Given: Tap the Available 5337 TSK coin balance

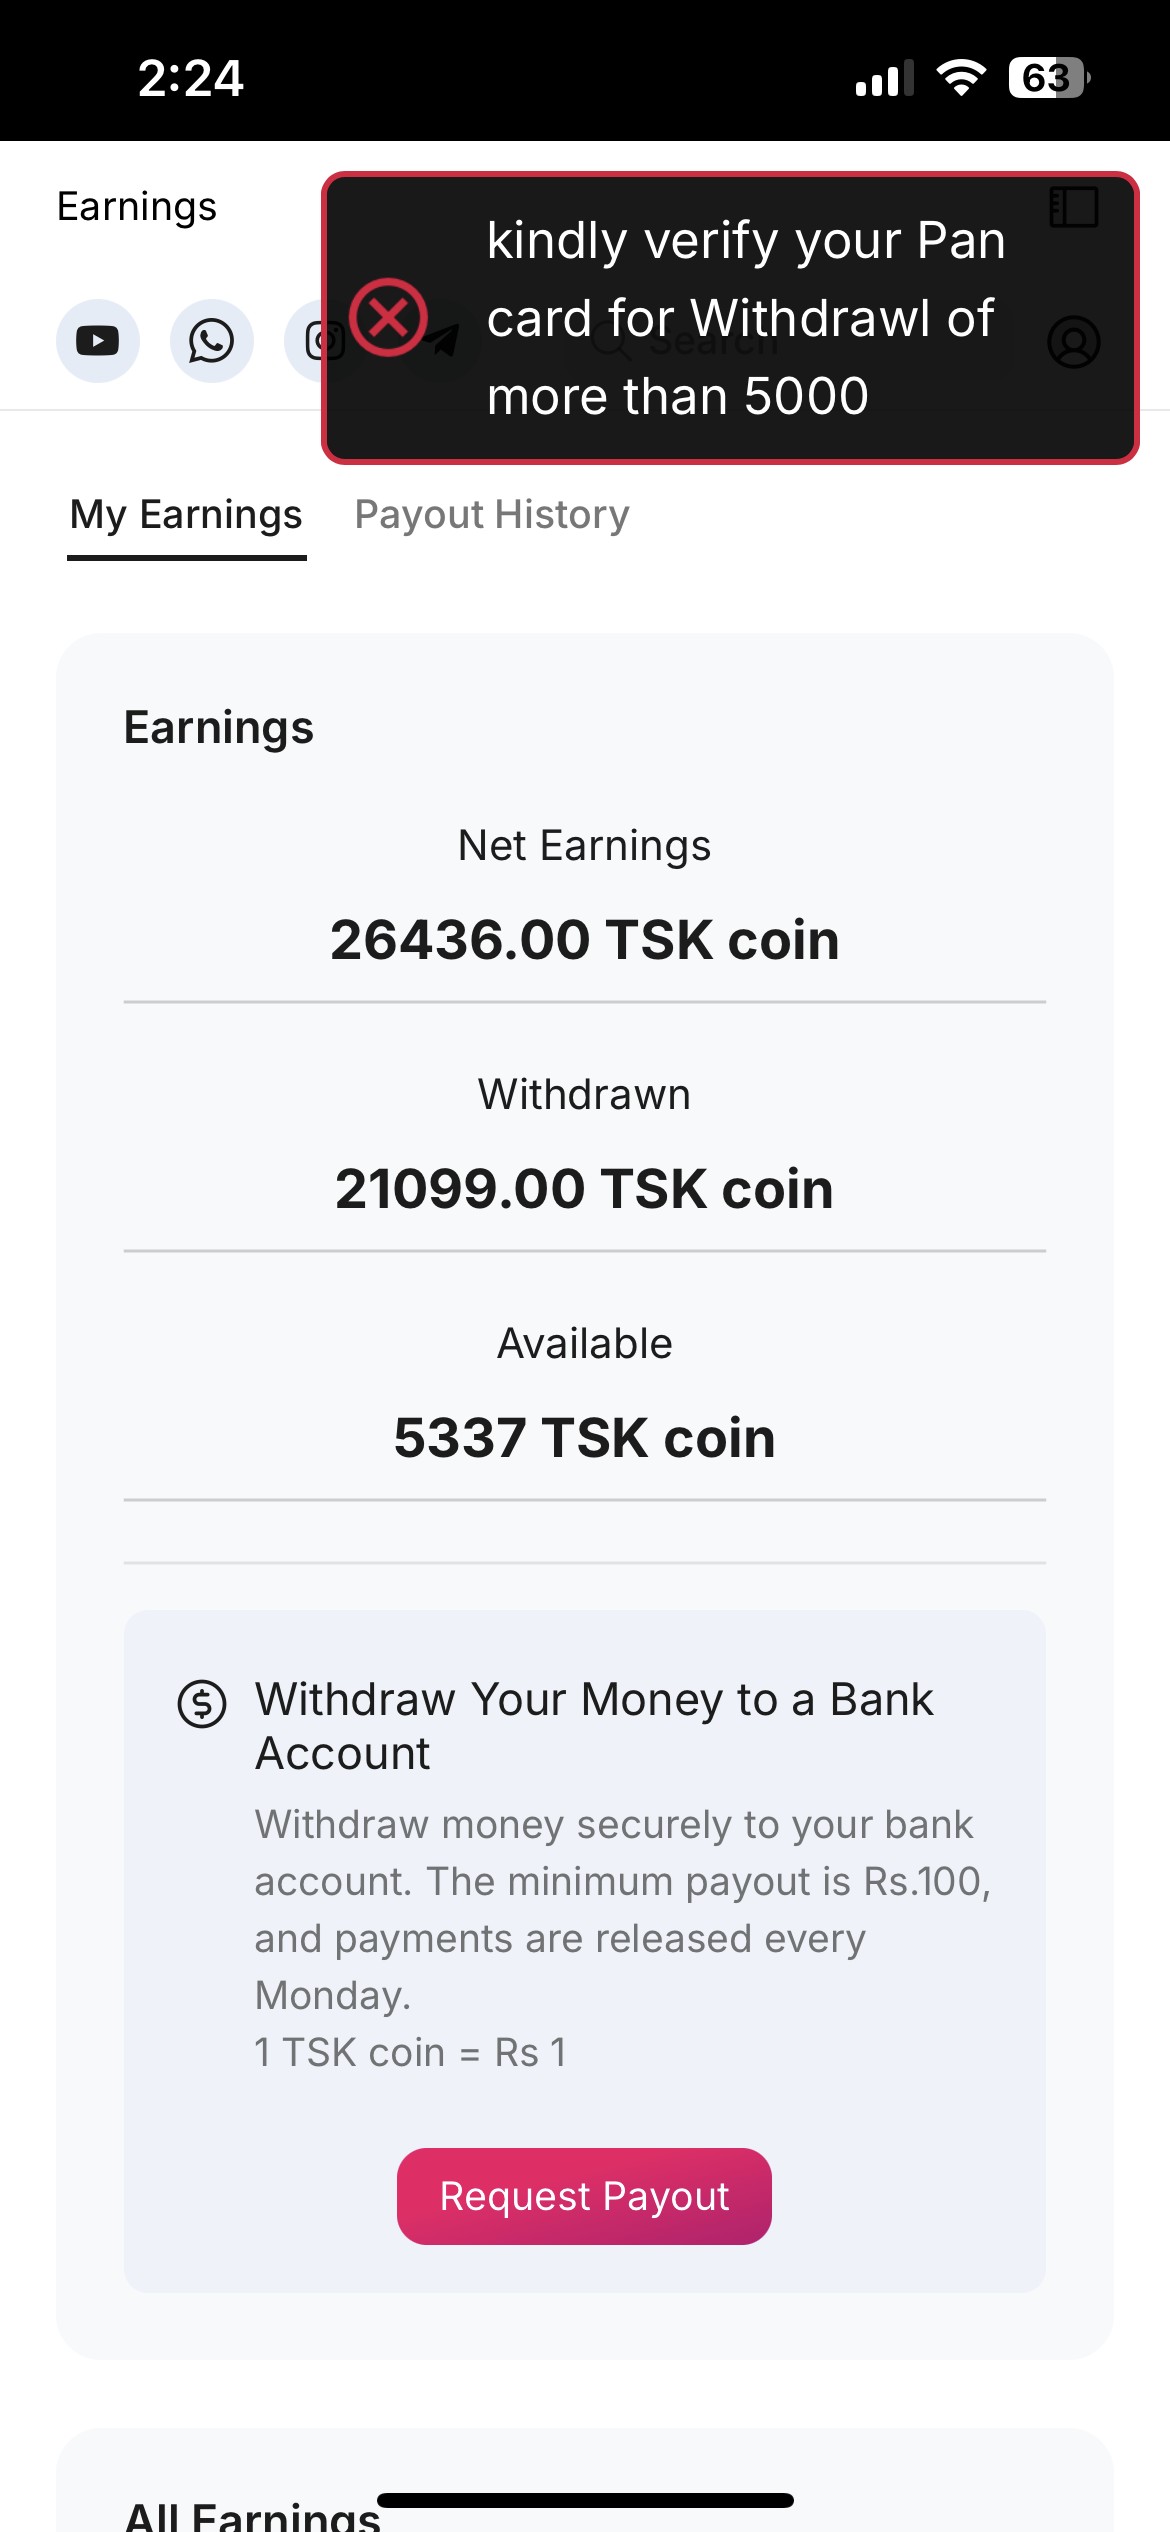Looking at the screenshot, I should (x=585, y=1438).
